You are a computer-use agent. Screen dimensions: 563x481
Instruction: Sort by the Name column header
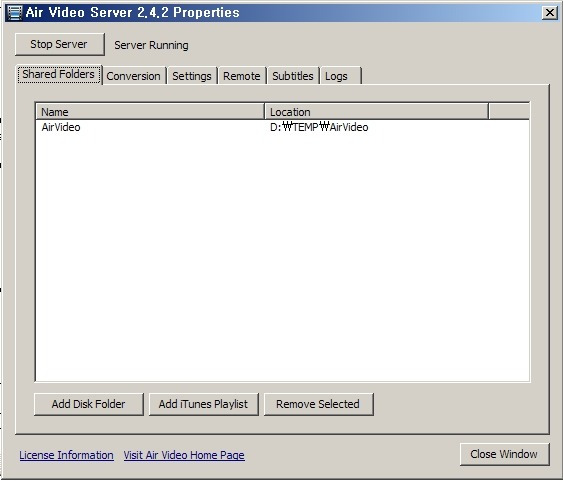click(150, 112)
